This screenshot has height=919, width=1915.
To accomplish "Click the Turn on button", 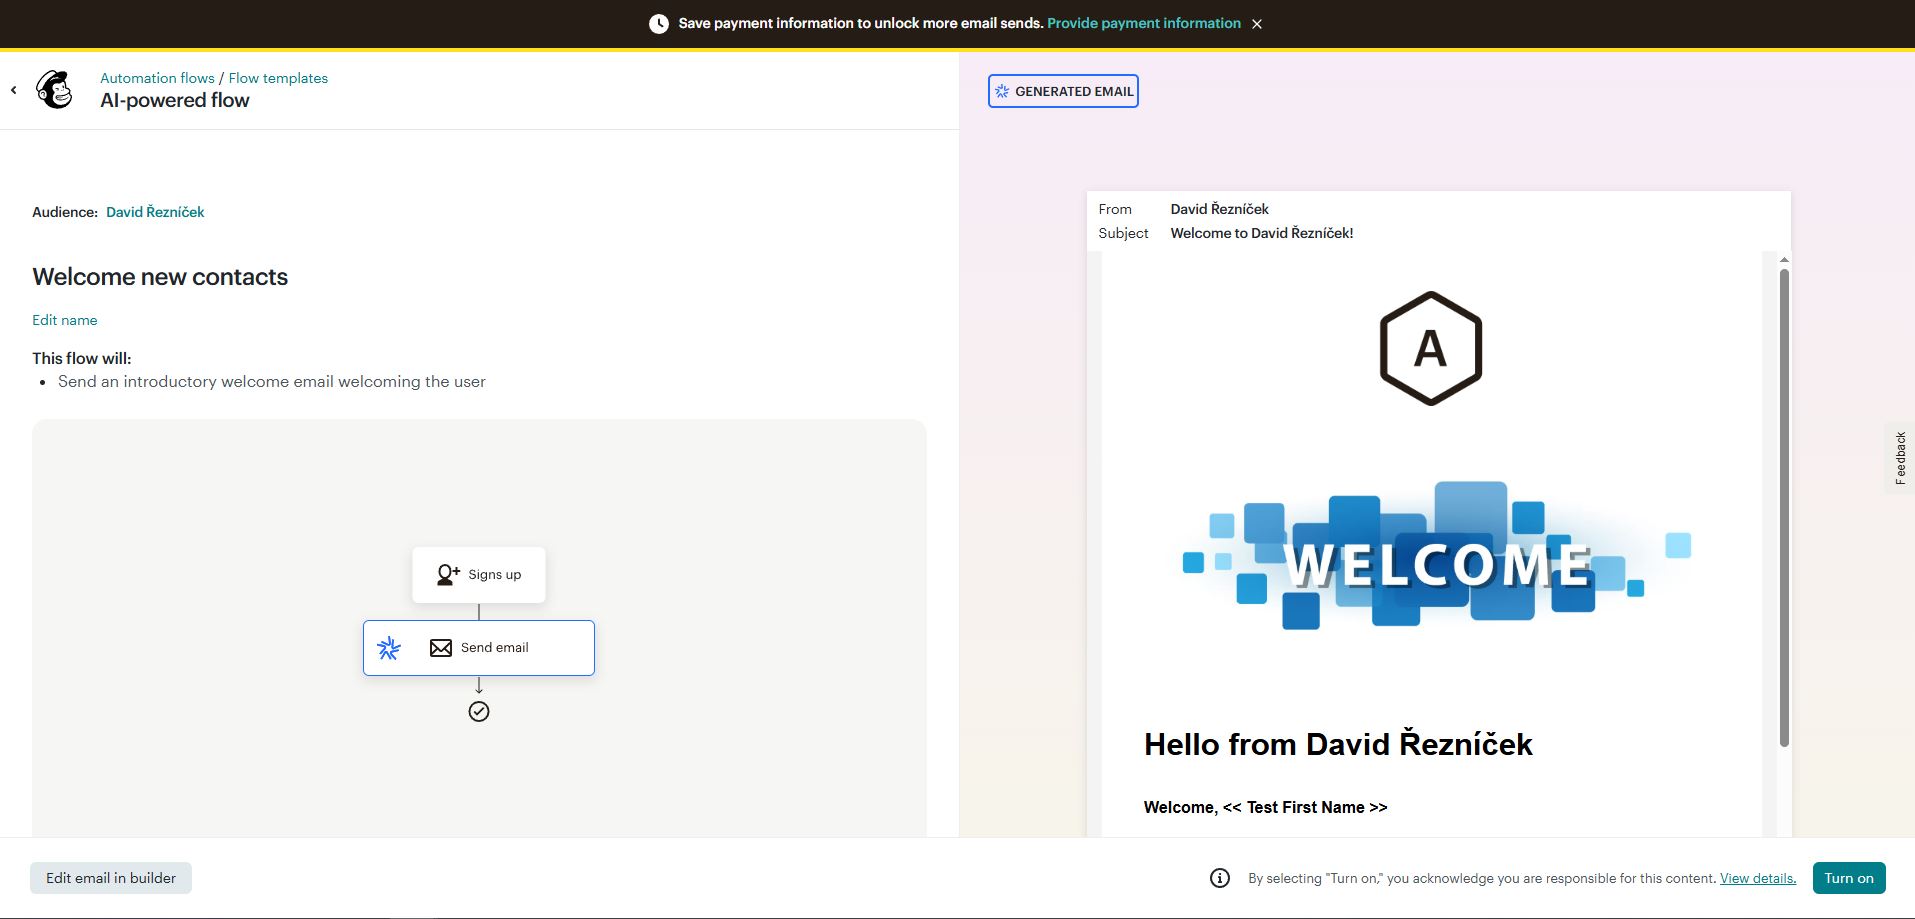I will (1849, 878).
